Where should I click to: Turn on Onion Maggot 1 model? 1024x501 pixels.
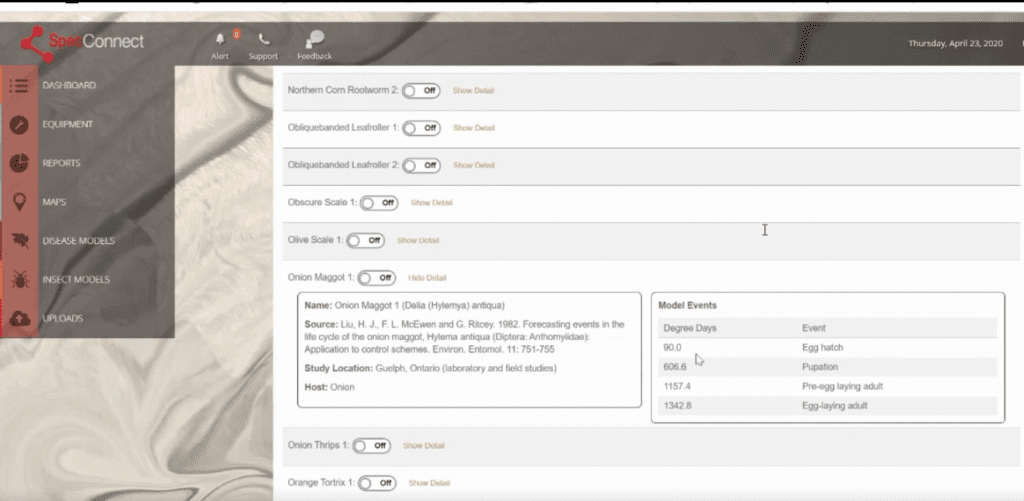coord(376,278)
